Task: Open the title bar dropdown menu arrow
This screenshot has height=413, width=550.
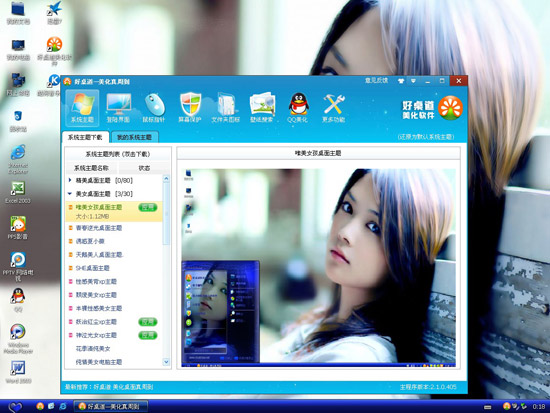Action: (414, 81)
